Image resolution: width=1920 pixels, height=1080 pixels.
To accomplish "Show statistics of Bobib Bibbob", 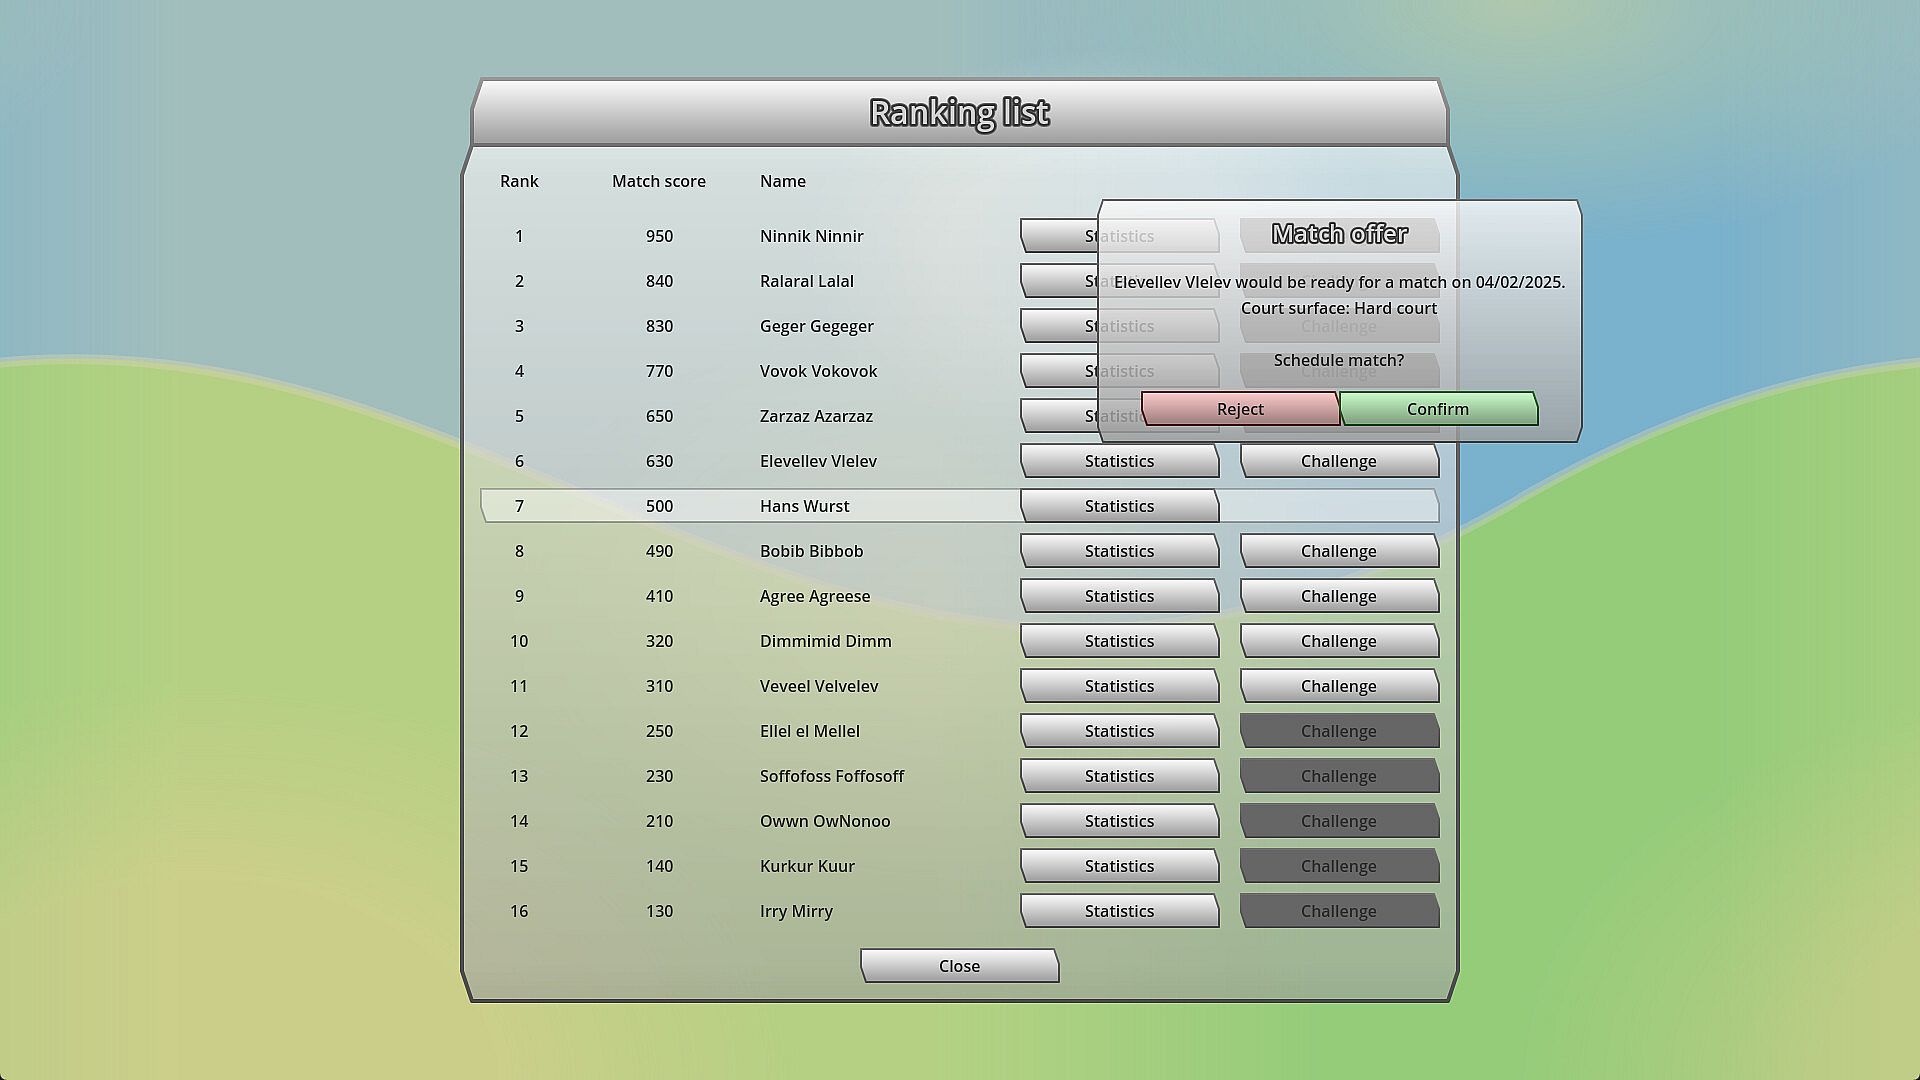I will click(x=1119, y=551).
